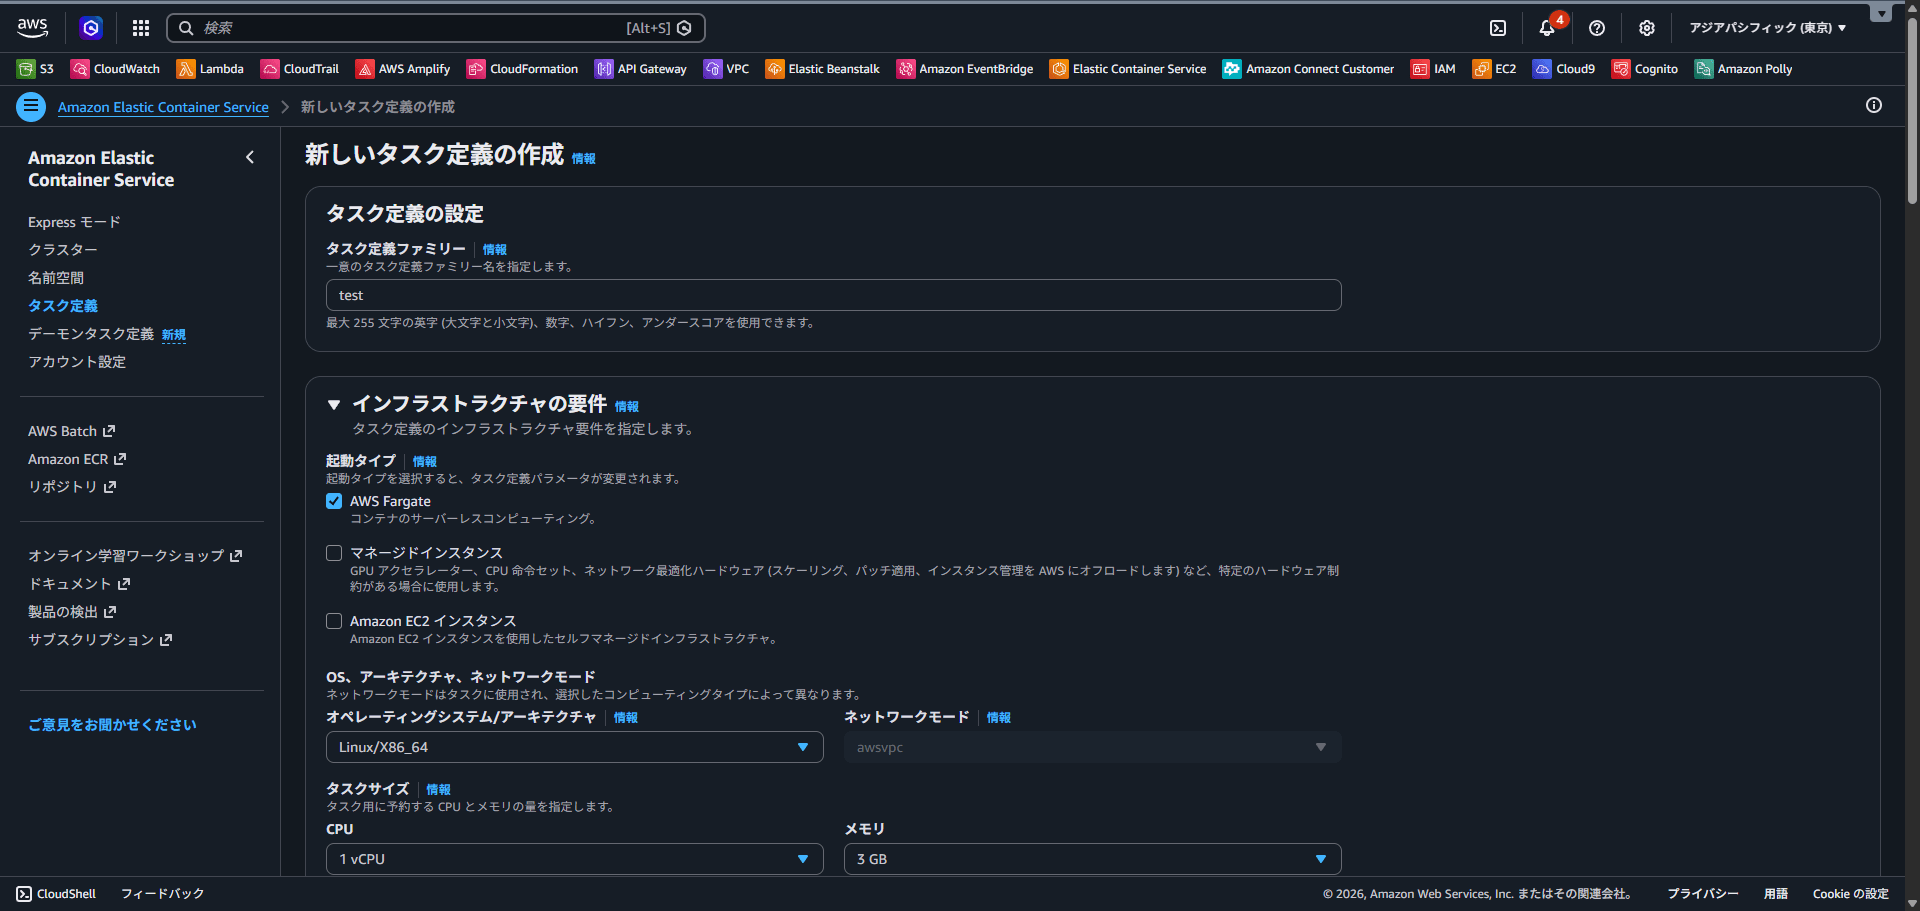Go to アカウント設定 in the sidebar
Viewport: 1920px width, 911px height.
coord(77,362)
